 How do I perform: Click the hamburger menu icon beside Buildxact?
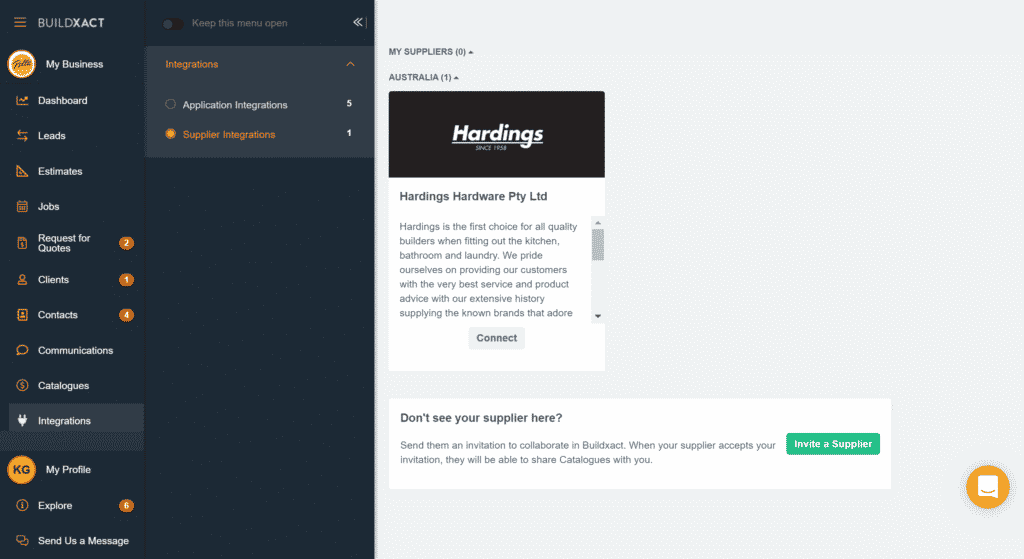pyautogui.click(x=20, y=22)
